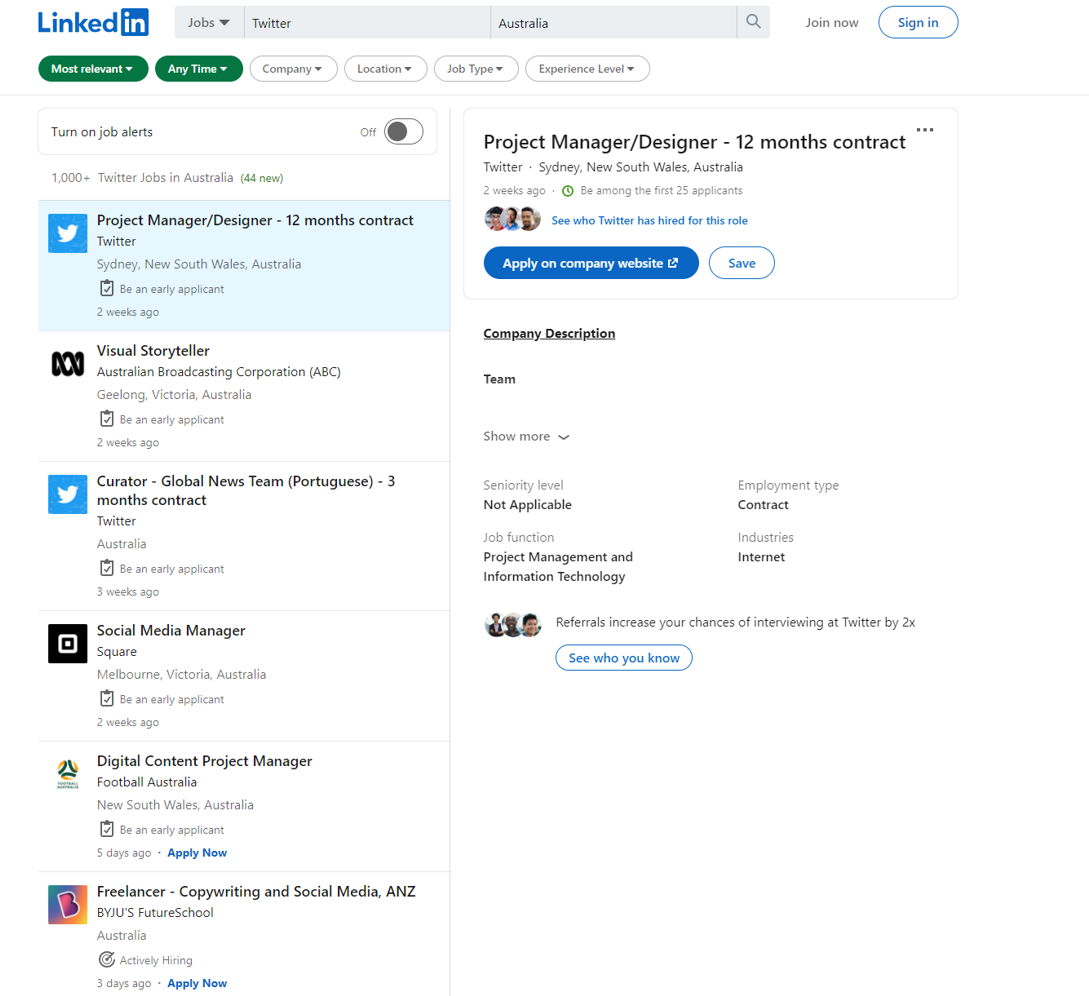Open the LinkedIn logo home link
This screenshot has height=996, width=1089.
pos(93,22)
